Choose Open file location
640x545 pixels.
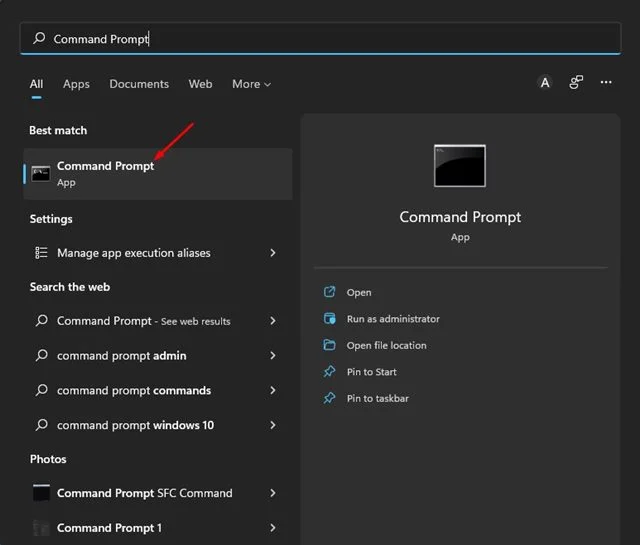point(387,345)
